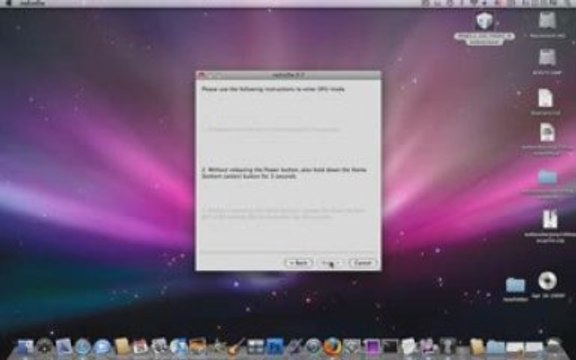Click the Cancel button in the redsn0w dialog

(363, 263)
